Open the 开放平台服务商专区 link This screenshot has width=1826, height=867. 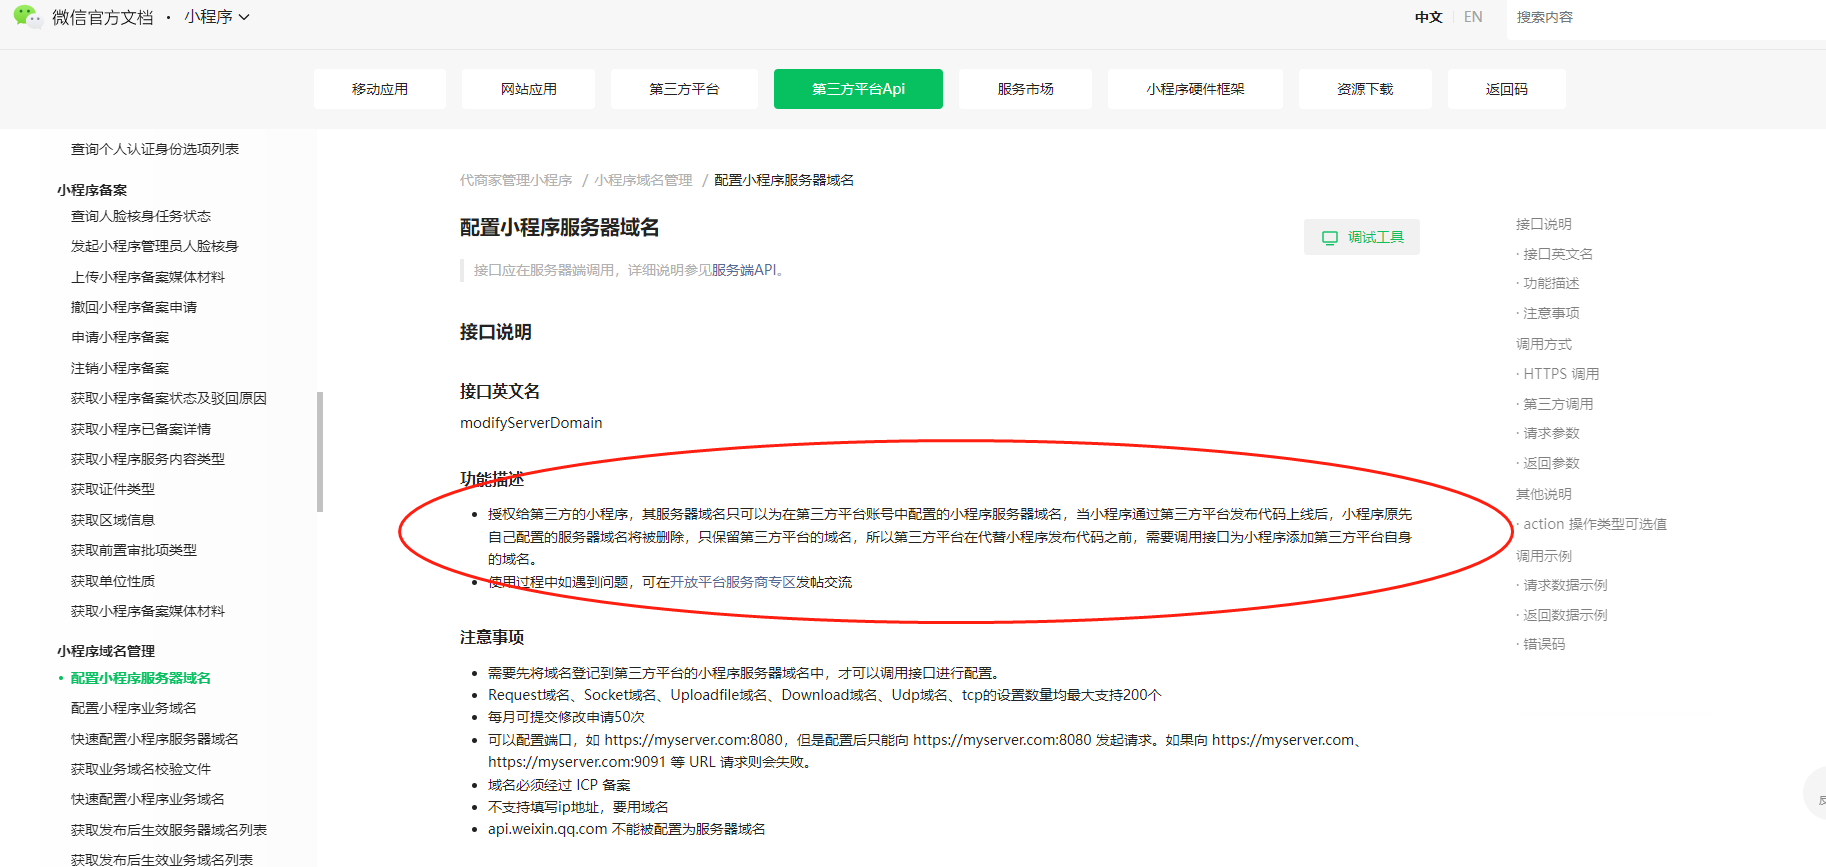(x=733, y=582)
